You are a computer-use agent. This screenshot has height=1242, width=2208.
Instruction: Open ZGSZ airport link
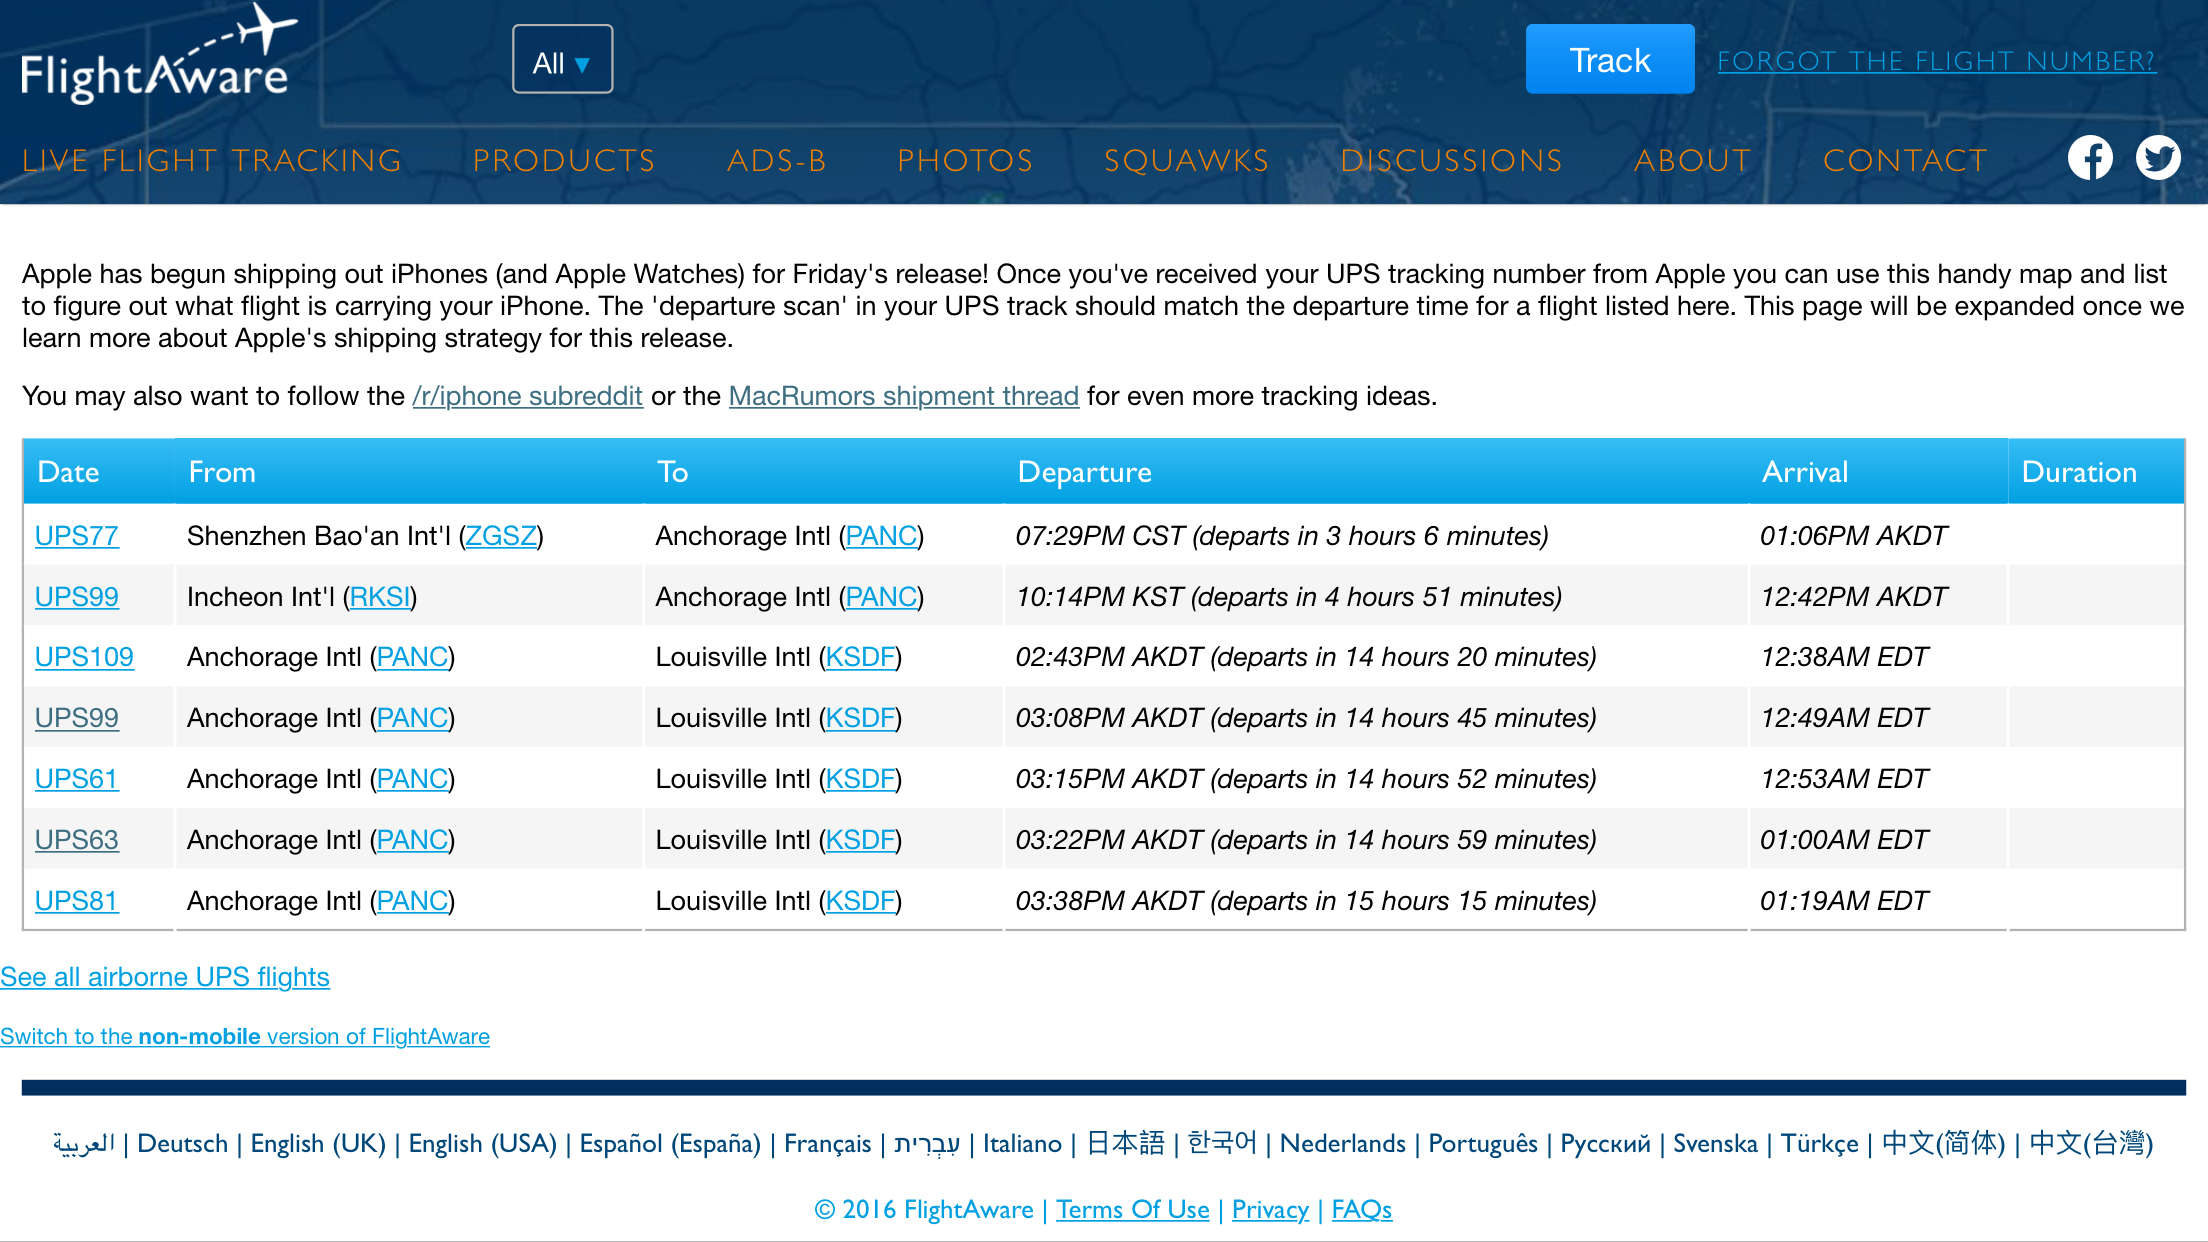(501, 536)
